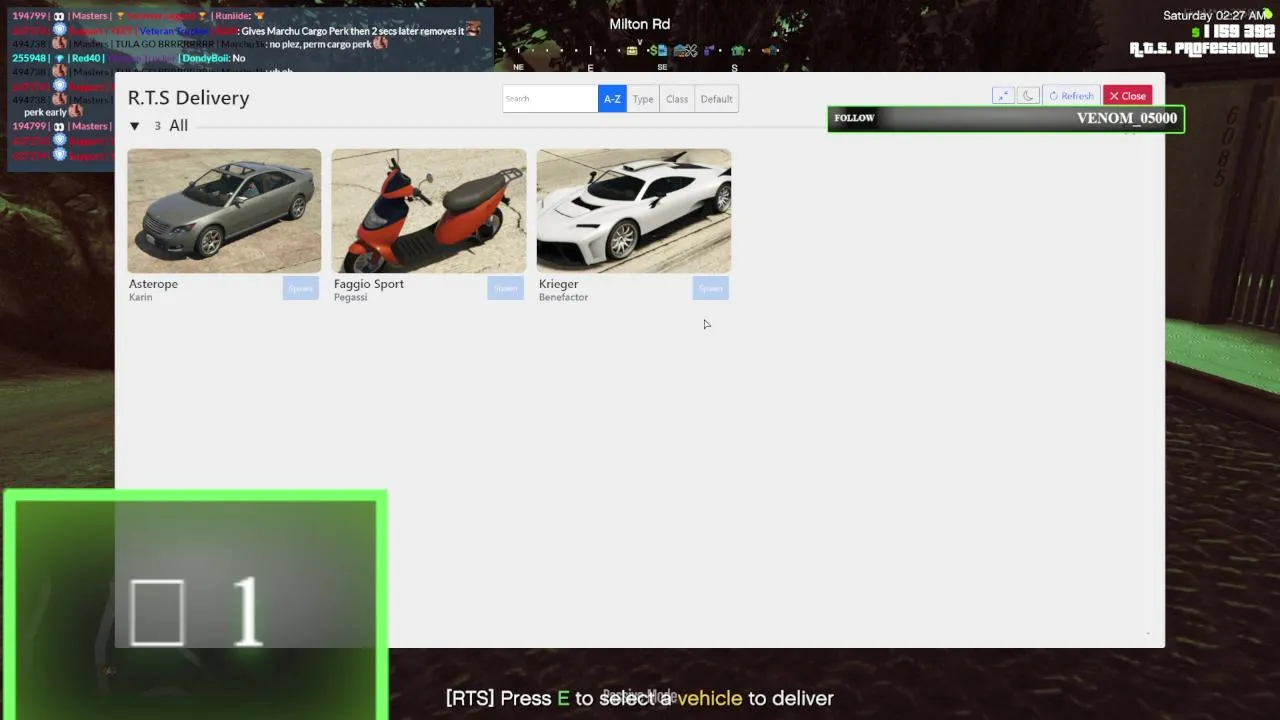Viewport: 1280px width, 720px height.
Task: Click the R.T.S Delivery title
Action: click(x=188, y=98)
